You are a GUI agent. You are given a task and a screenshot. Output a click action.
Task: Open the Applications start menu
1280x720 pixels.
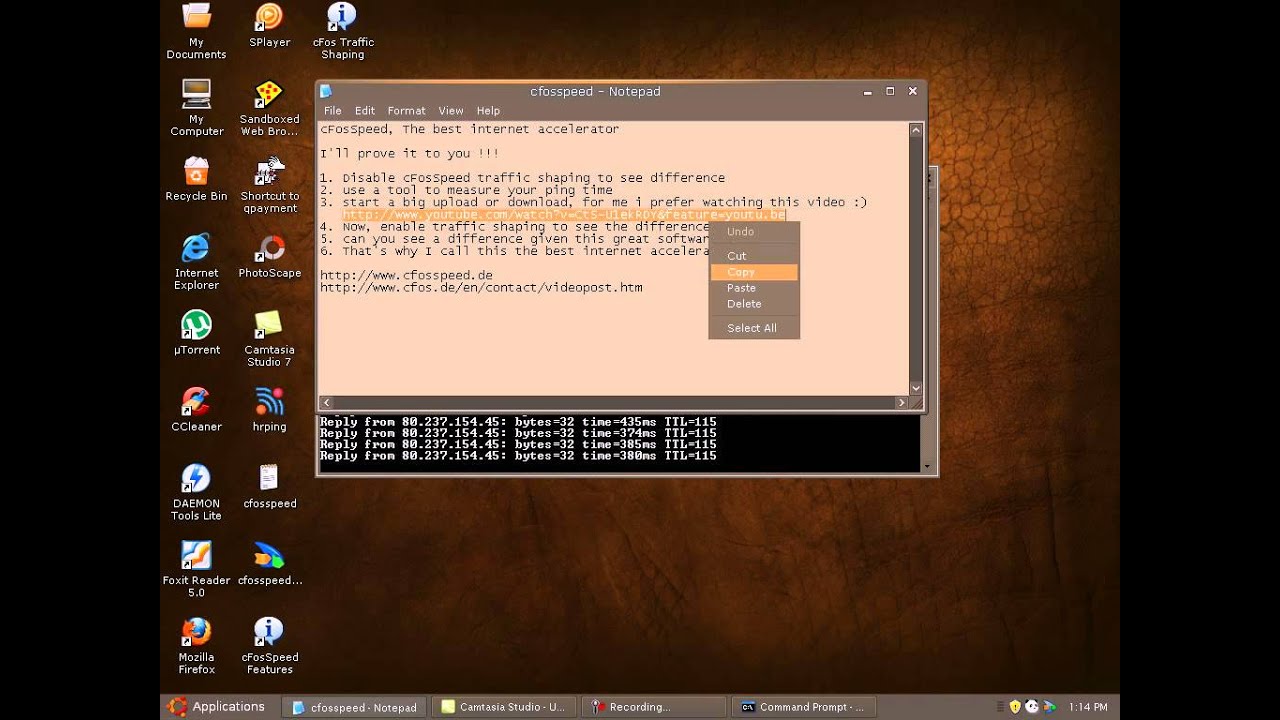pyautogui.click(x=216, y=707)
